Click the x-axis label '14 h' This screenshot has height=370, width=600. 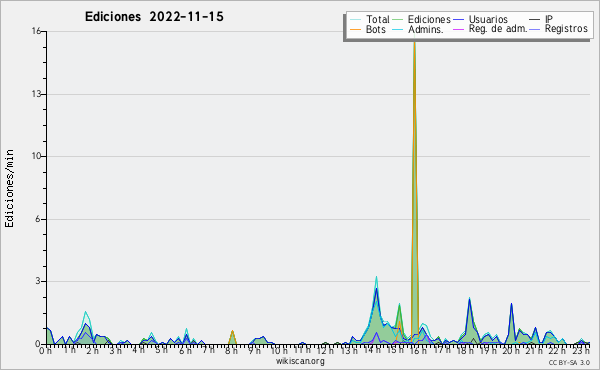click(x=372, y=350)
